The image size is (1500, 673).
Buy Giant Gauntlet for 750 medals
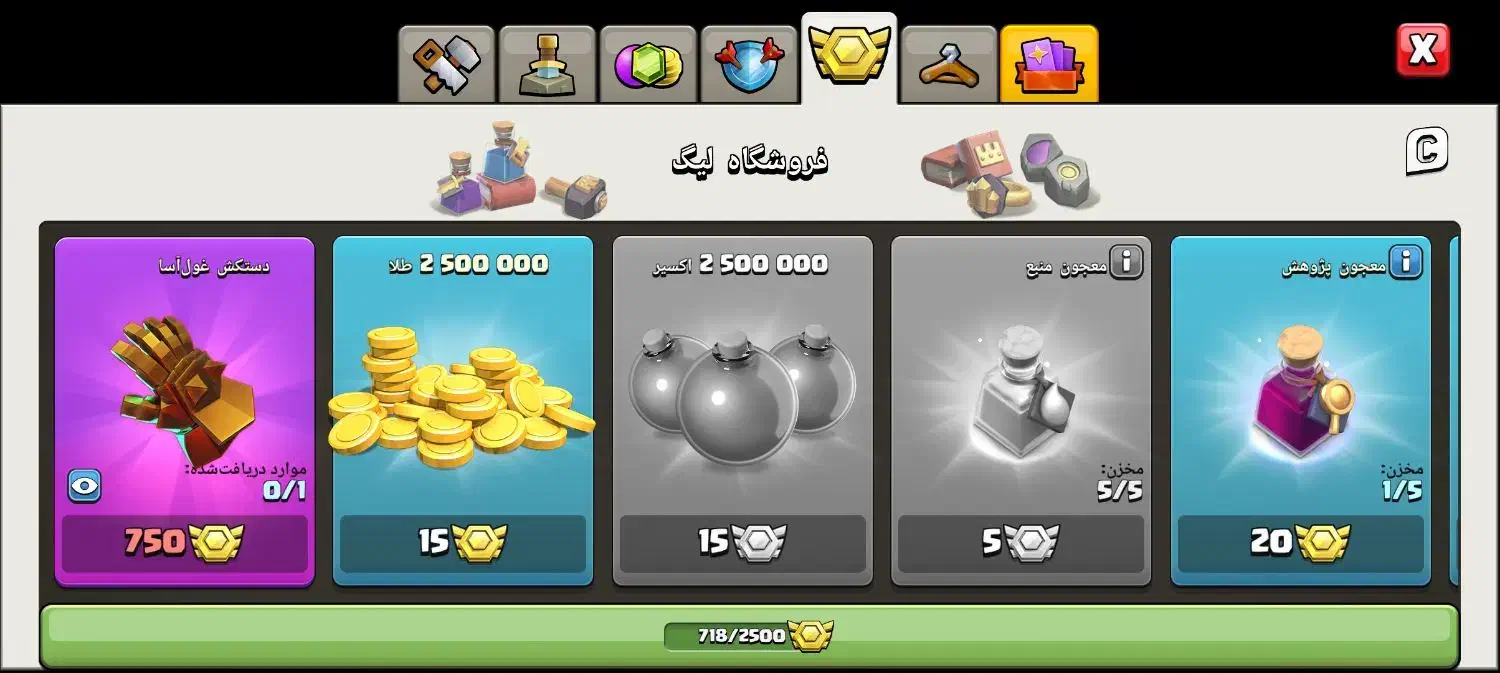184,543
